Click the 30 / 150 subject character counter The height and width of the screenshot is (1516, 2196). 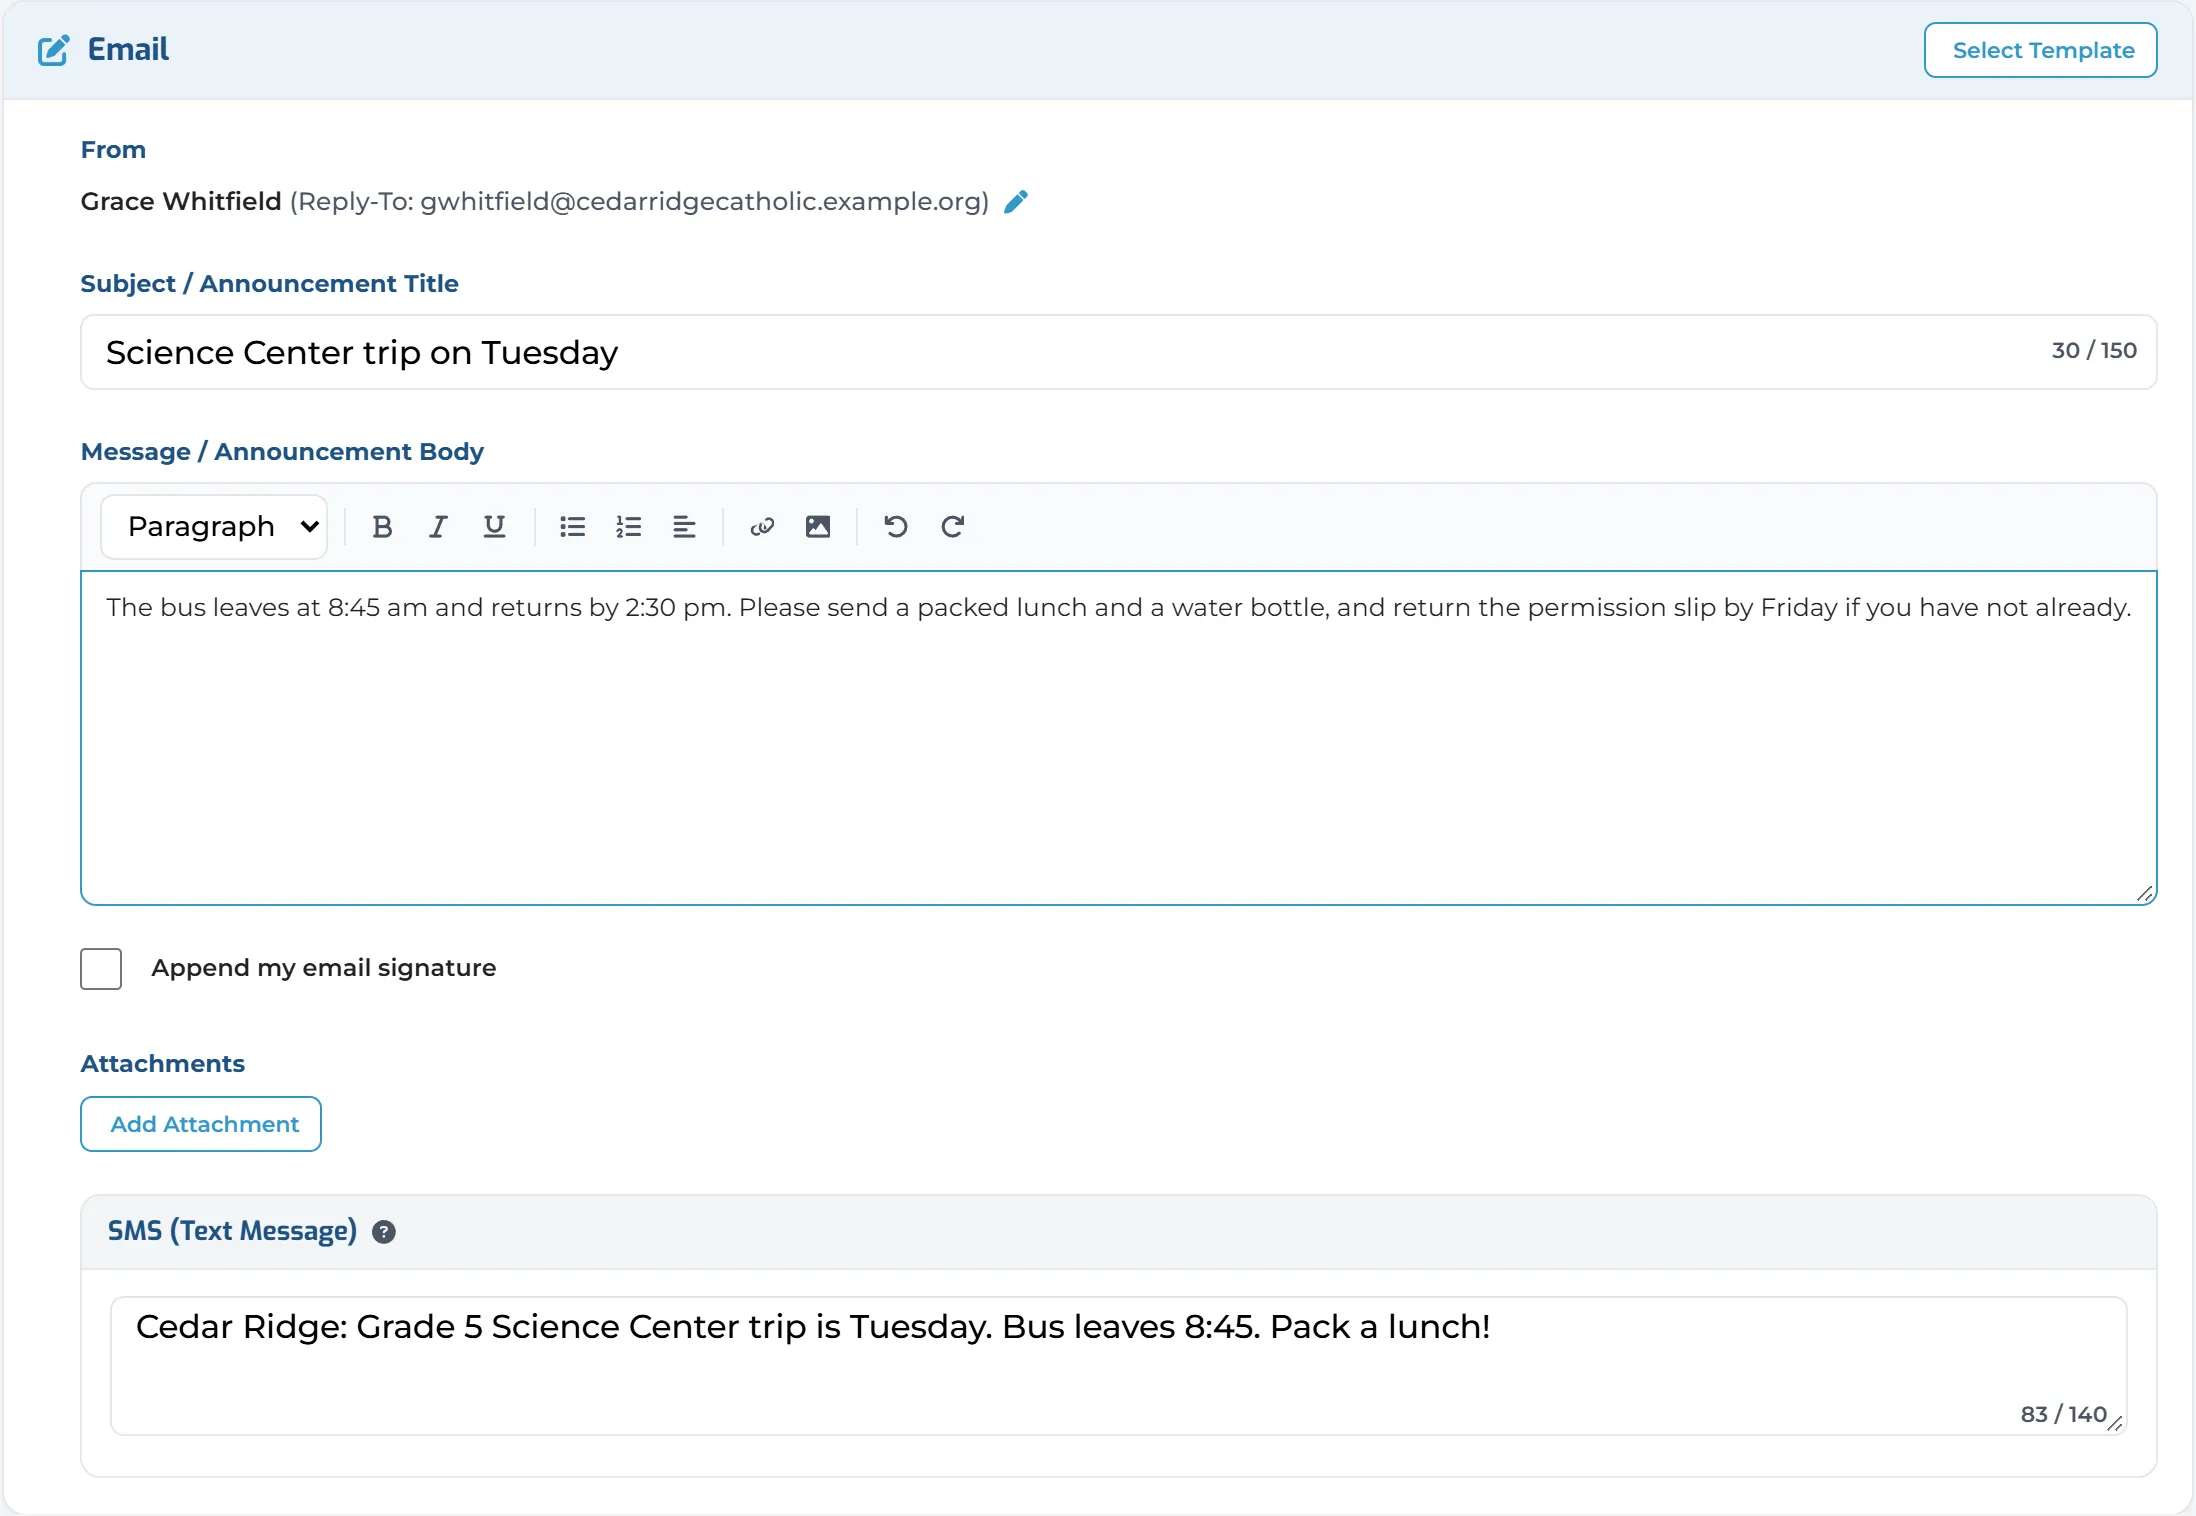[2094, 351]
